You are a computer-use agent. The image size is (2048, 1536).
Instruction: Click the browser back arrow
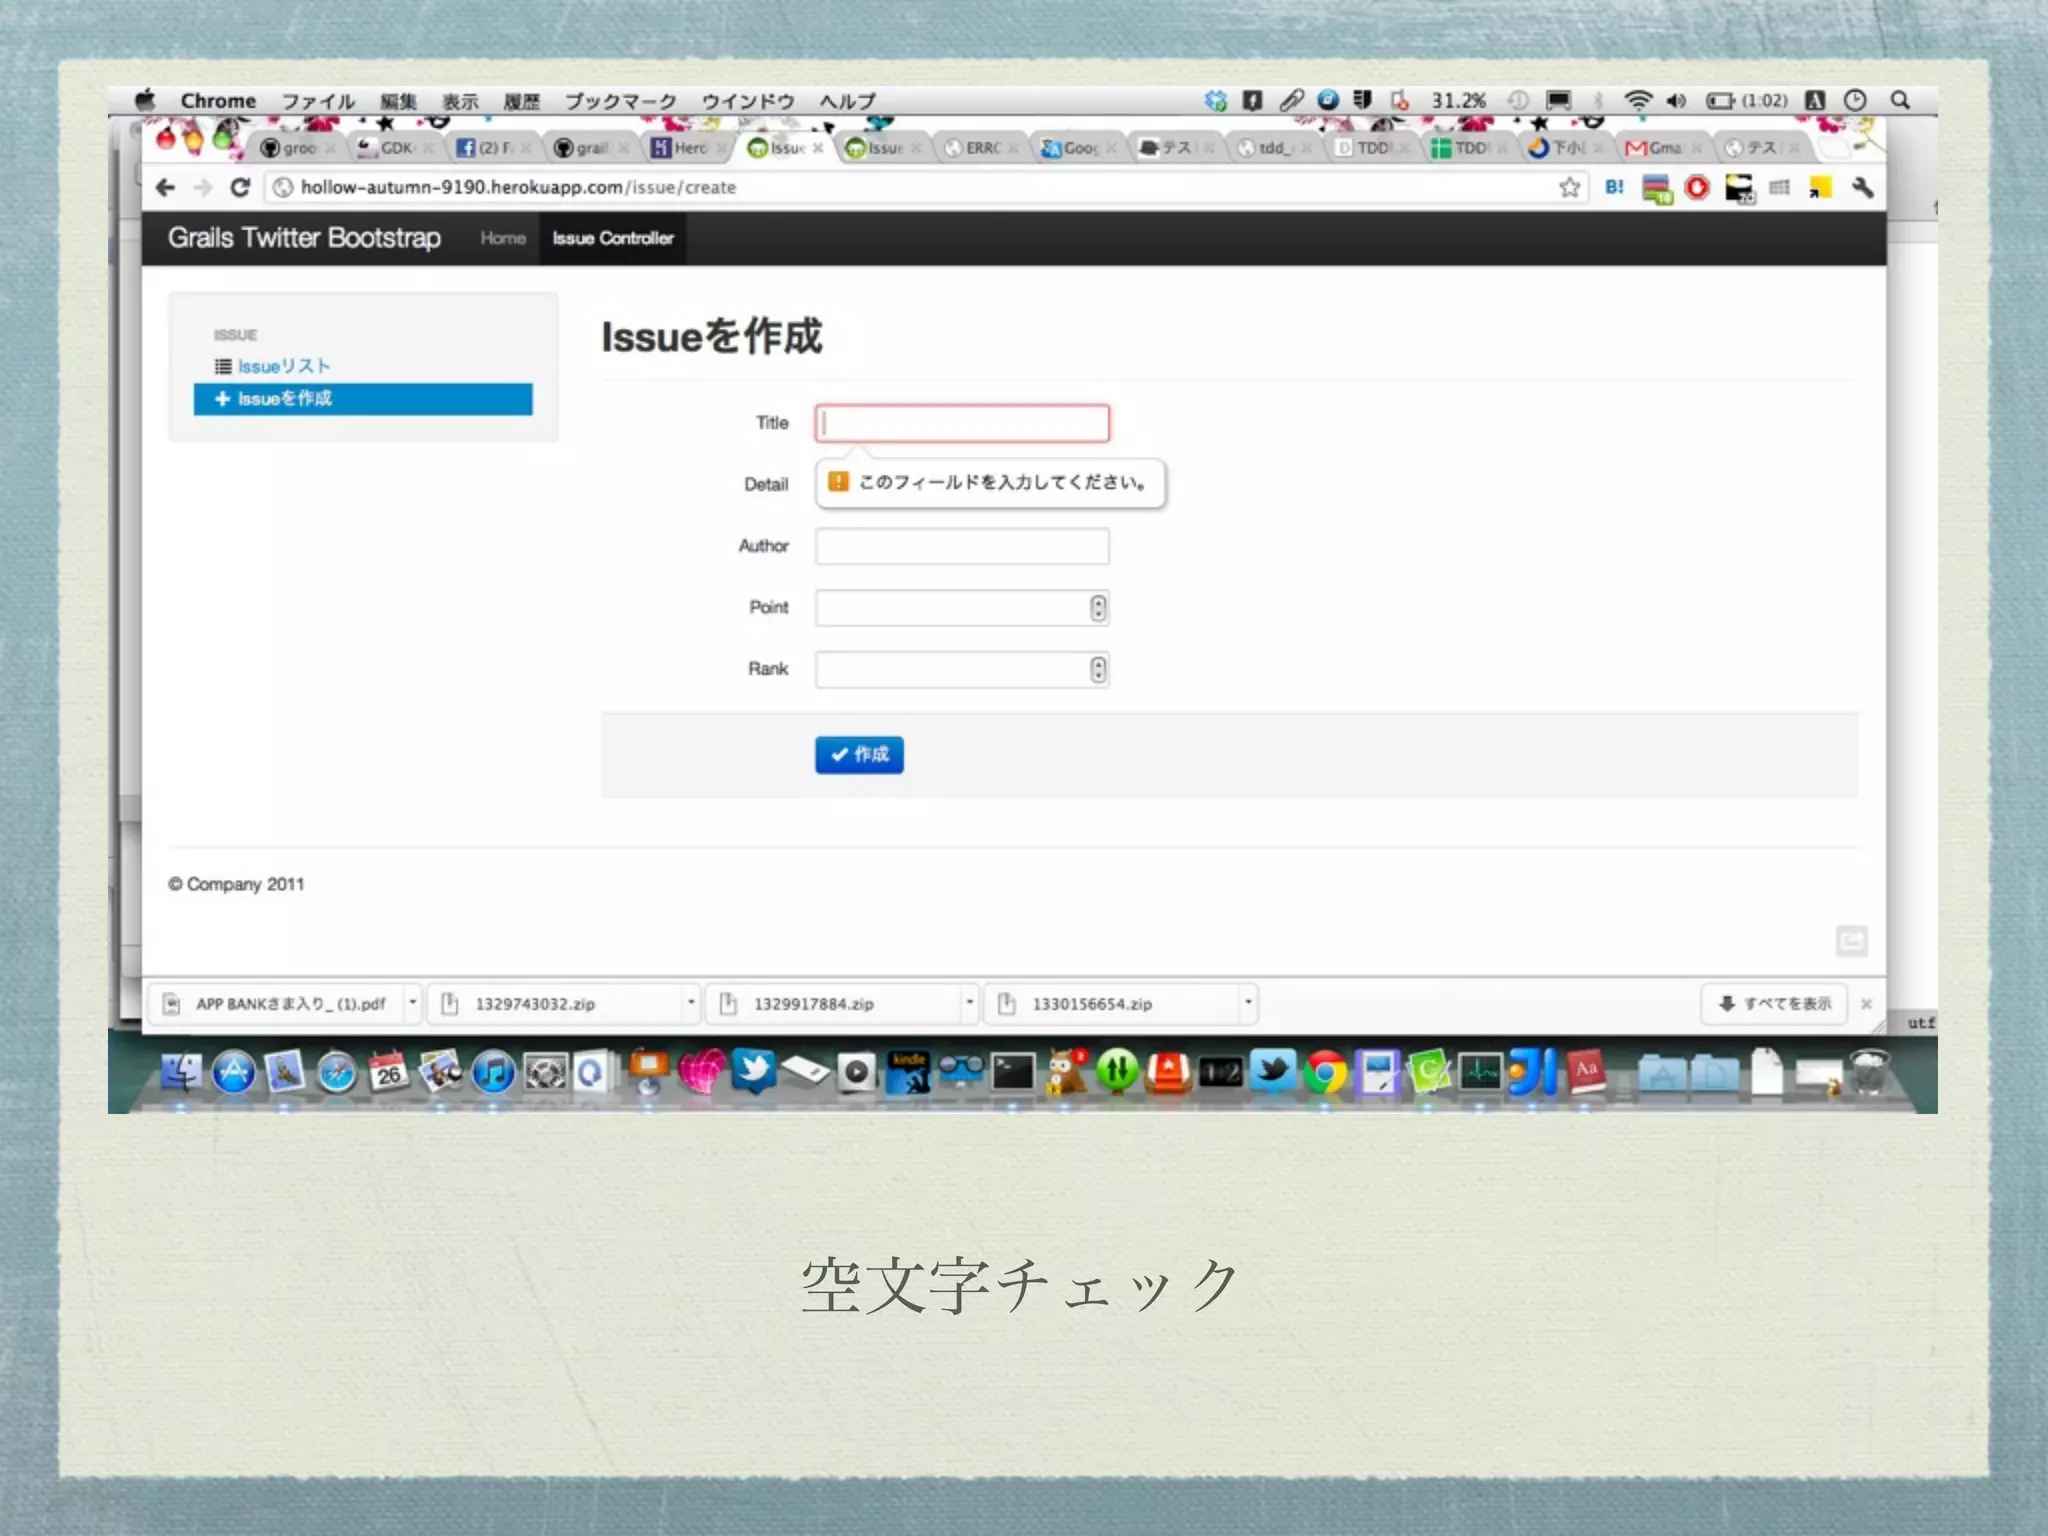coord(166,187)
